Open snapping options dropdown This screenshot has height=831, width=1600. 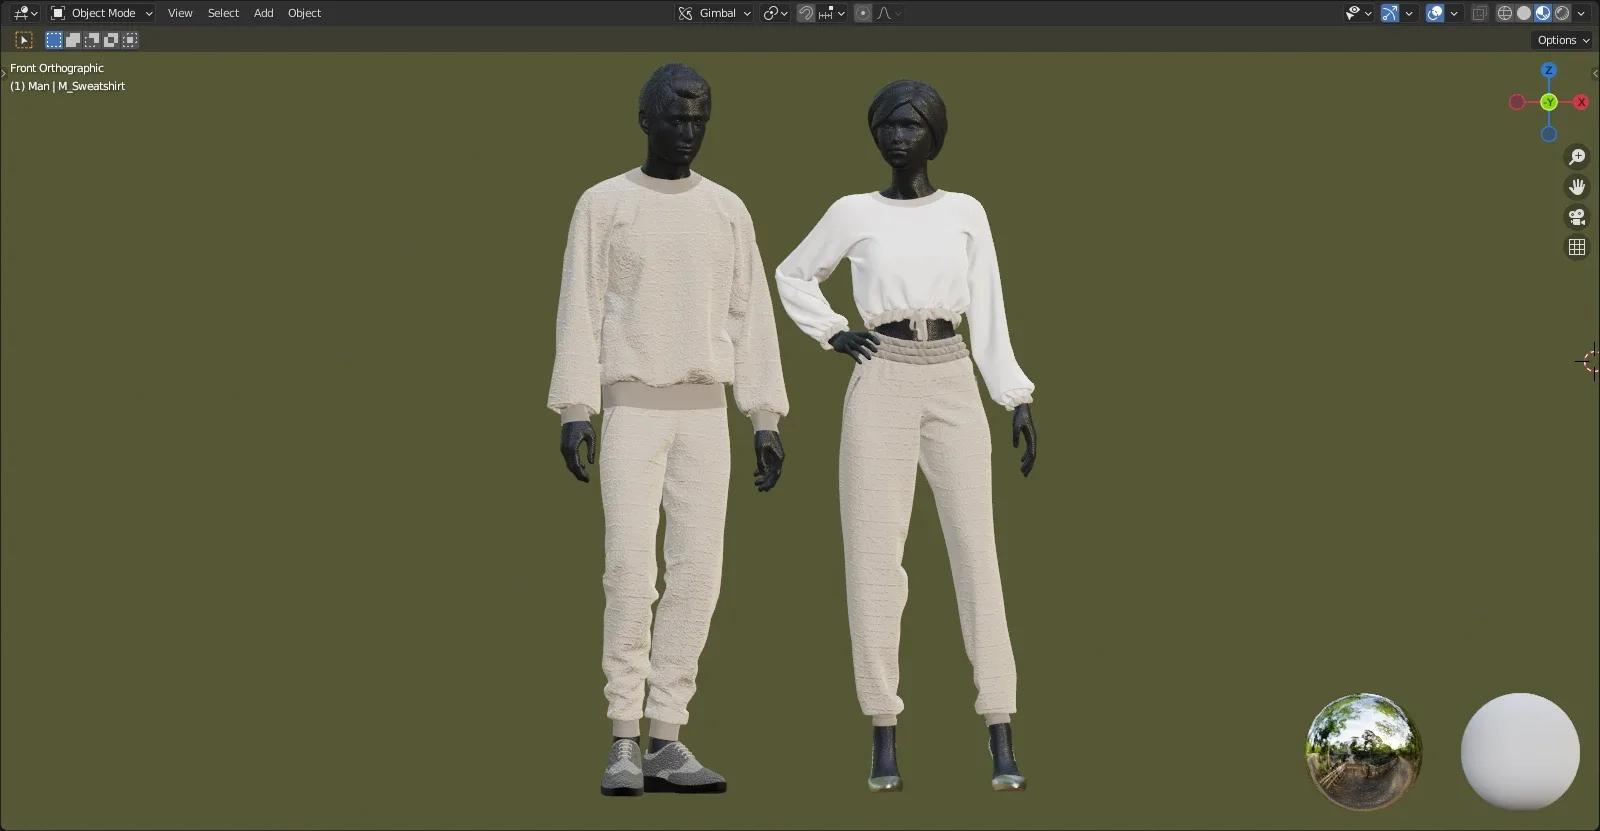click(x=832, y=13)
